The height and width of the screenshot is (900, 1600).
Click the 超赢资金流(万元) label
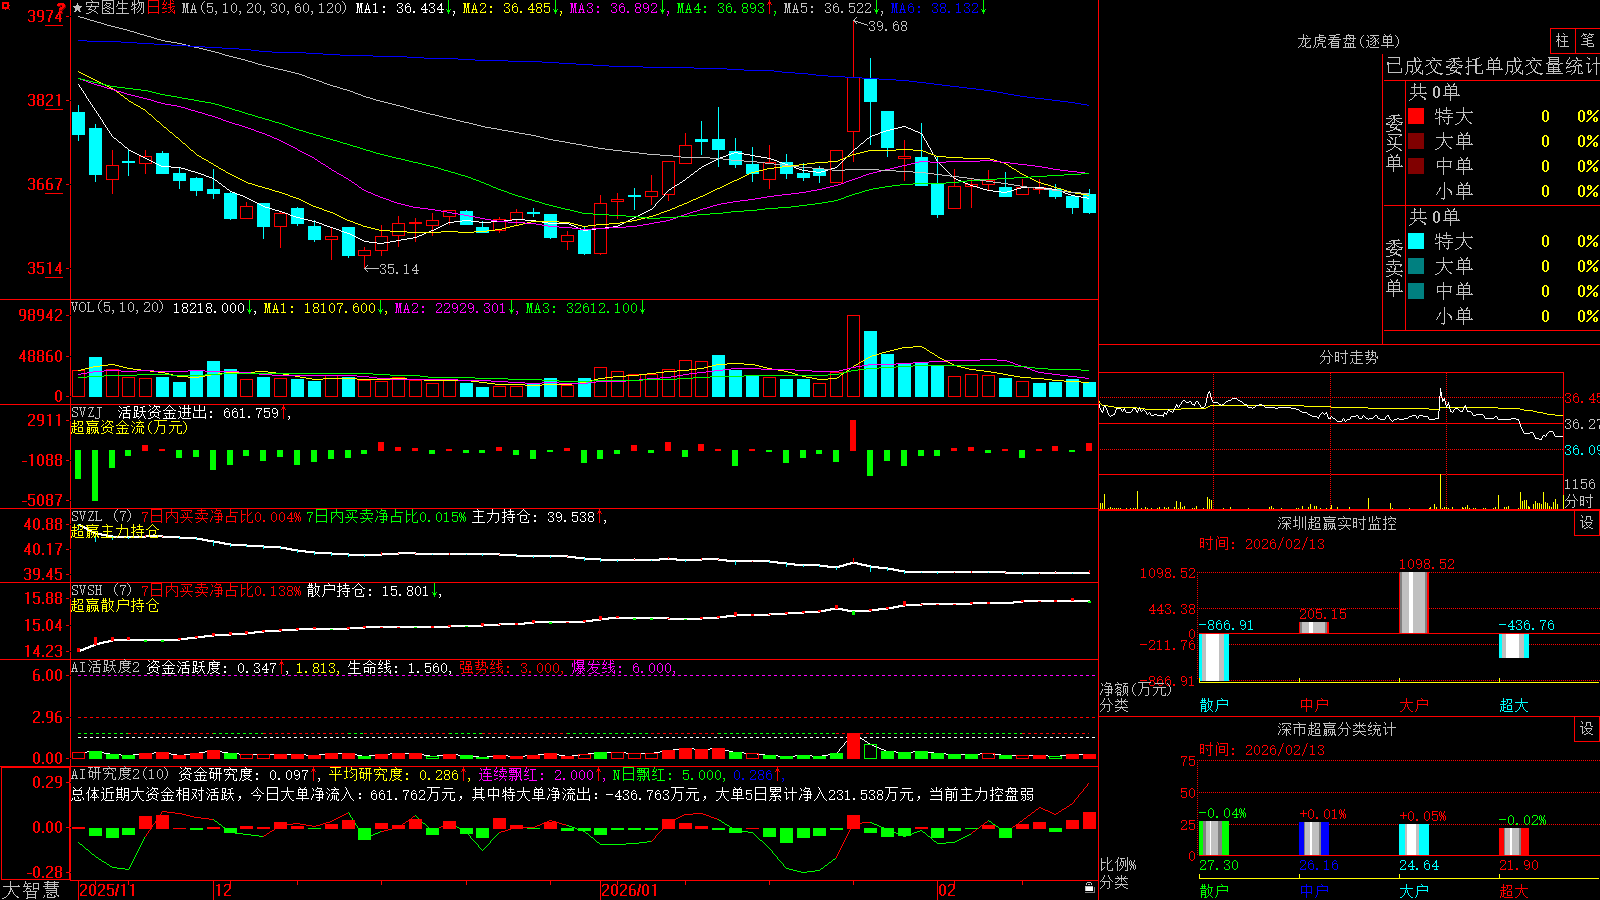point(129,427)
